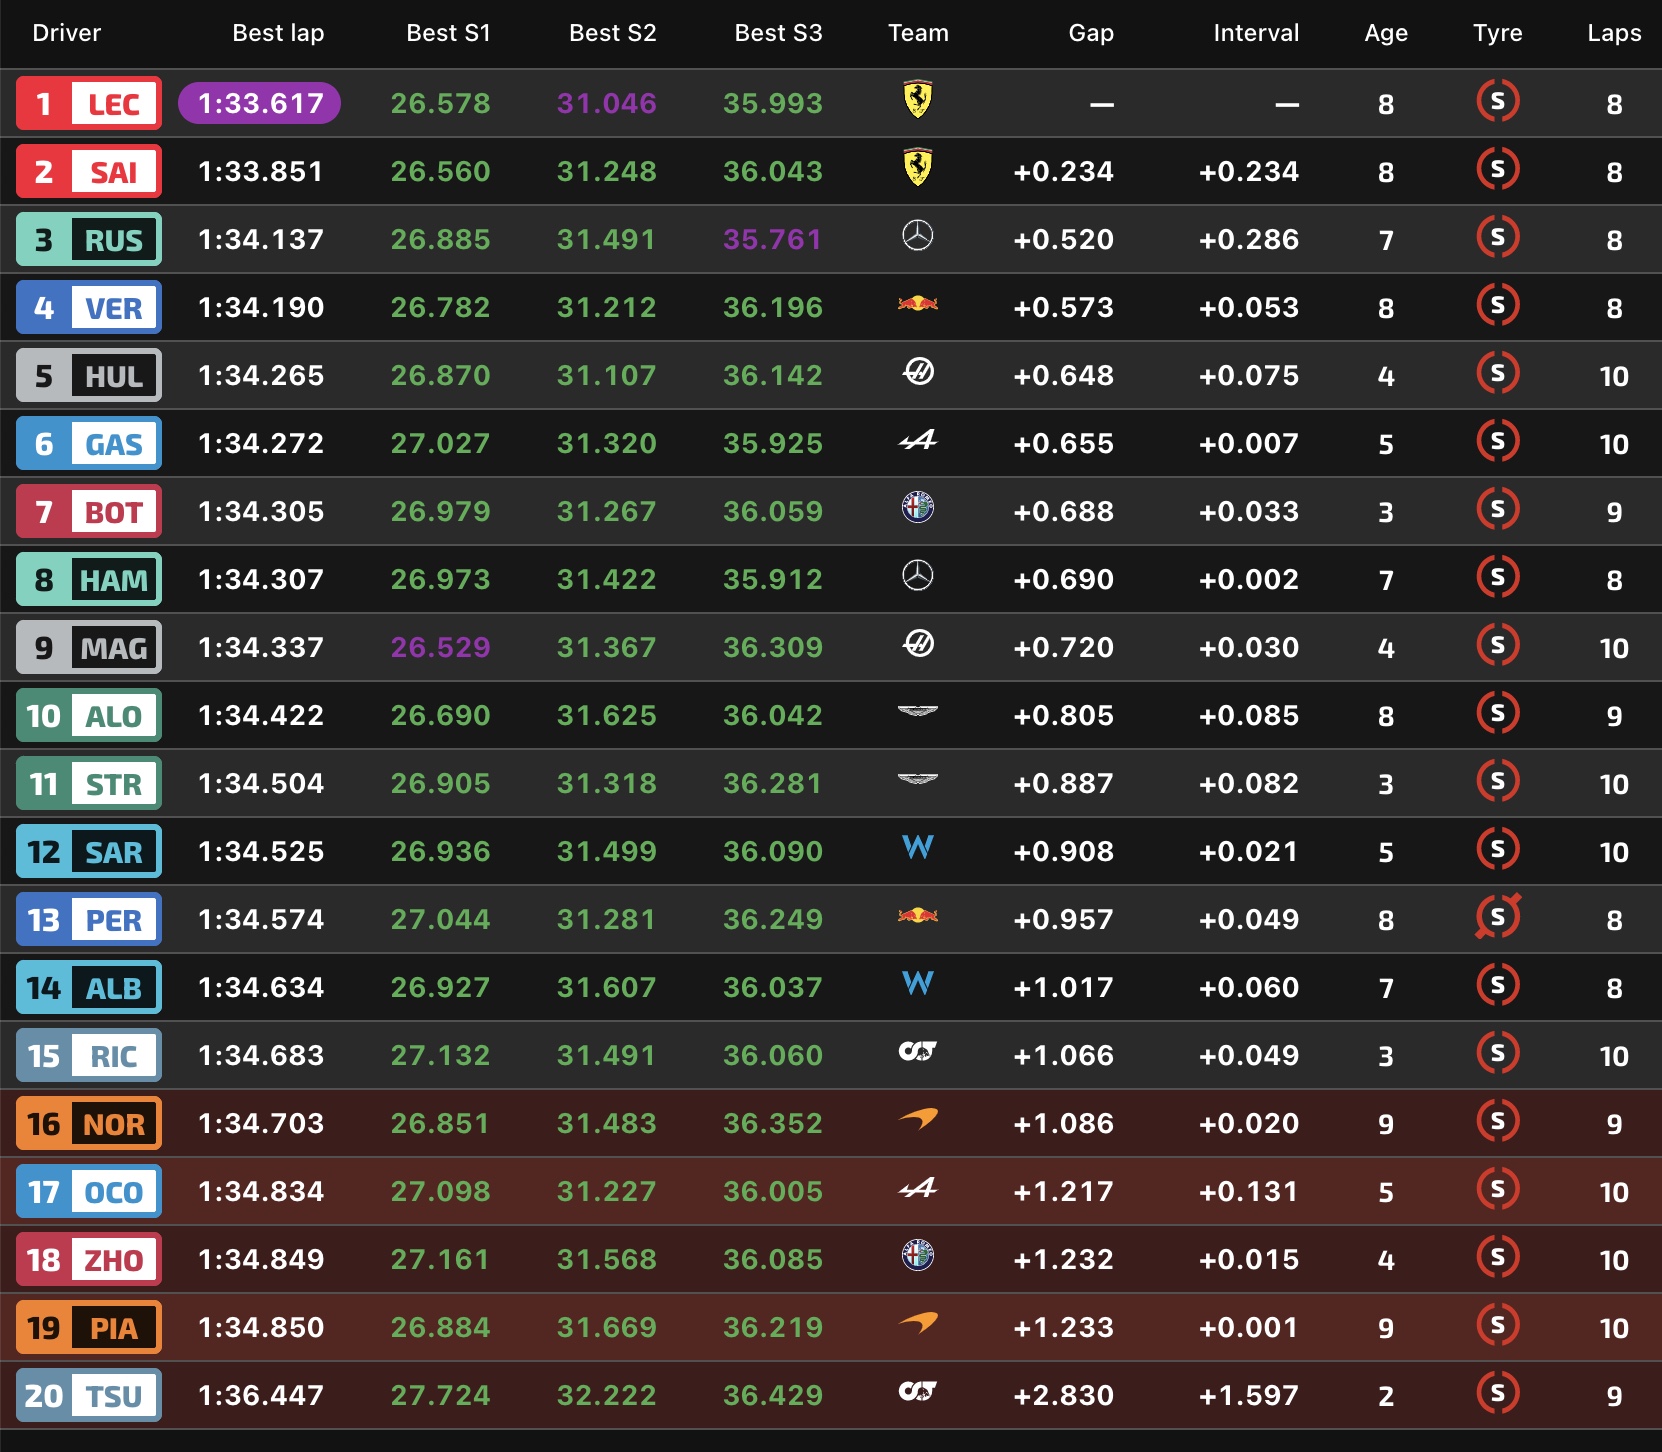Screen dimensions: 1662x1452
Task: Click the Mercedes logo in Russell's row
Action: pyautogui.click(x=917, y=237)
